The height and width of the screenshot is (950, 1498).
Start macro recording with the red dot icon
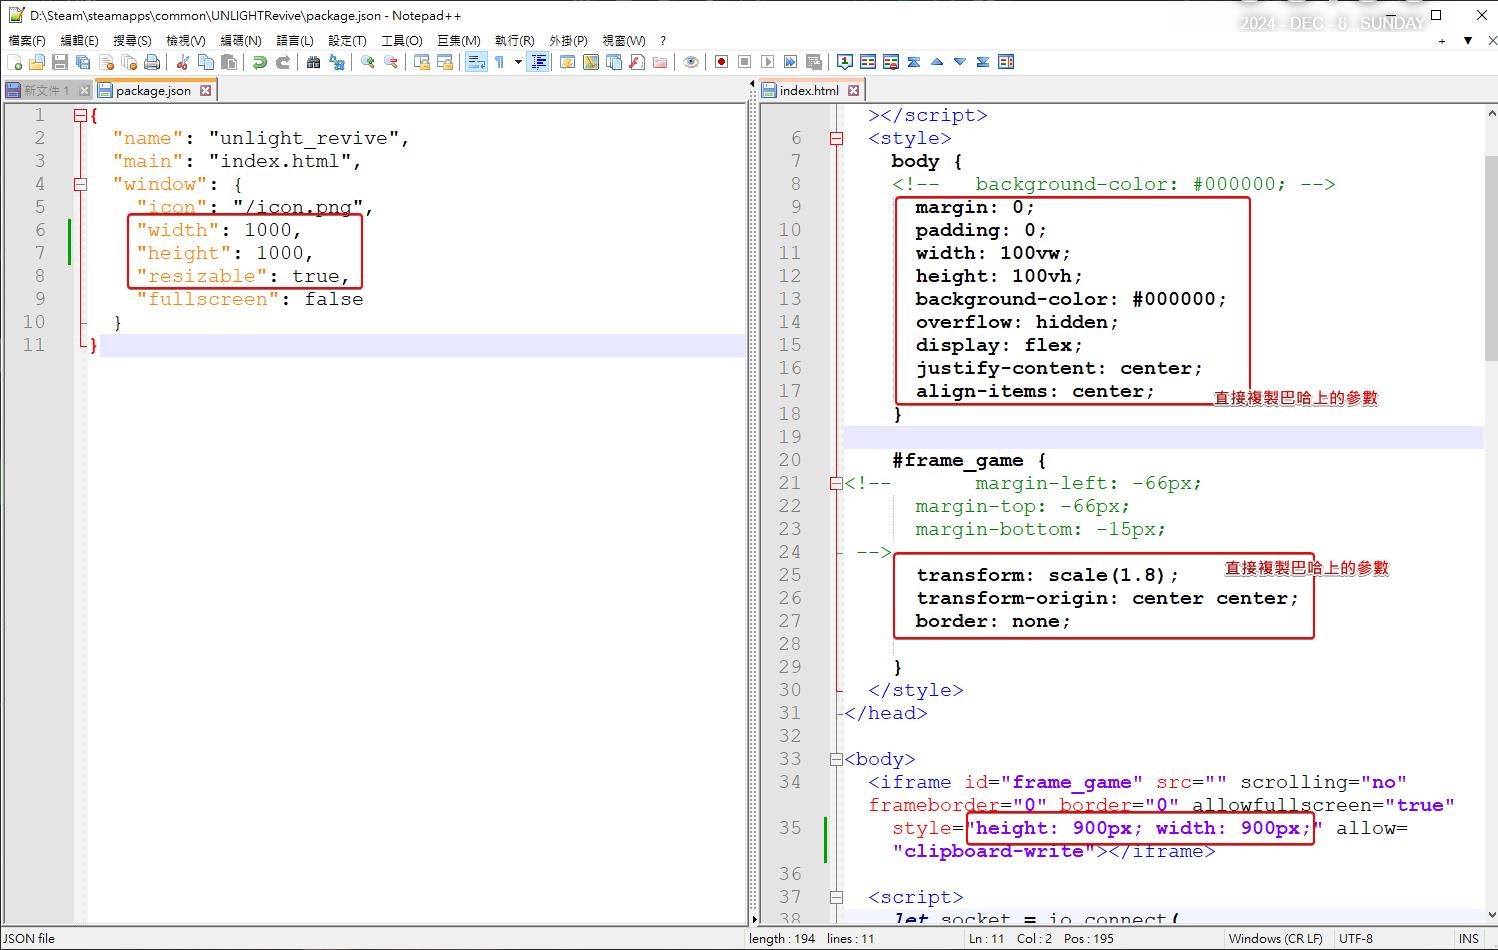721,62
